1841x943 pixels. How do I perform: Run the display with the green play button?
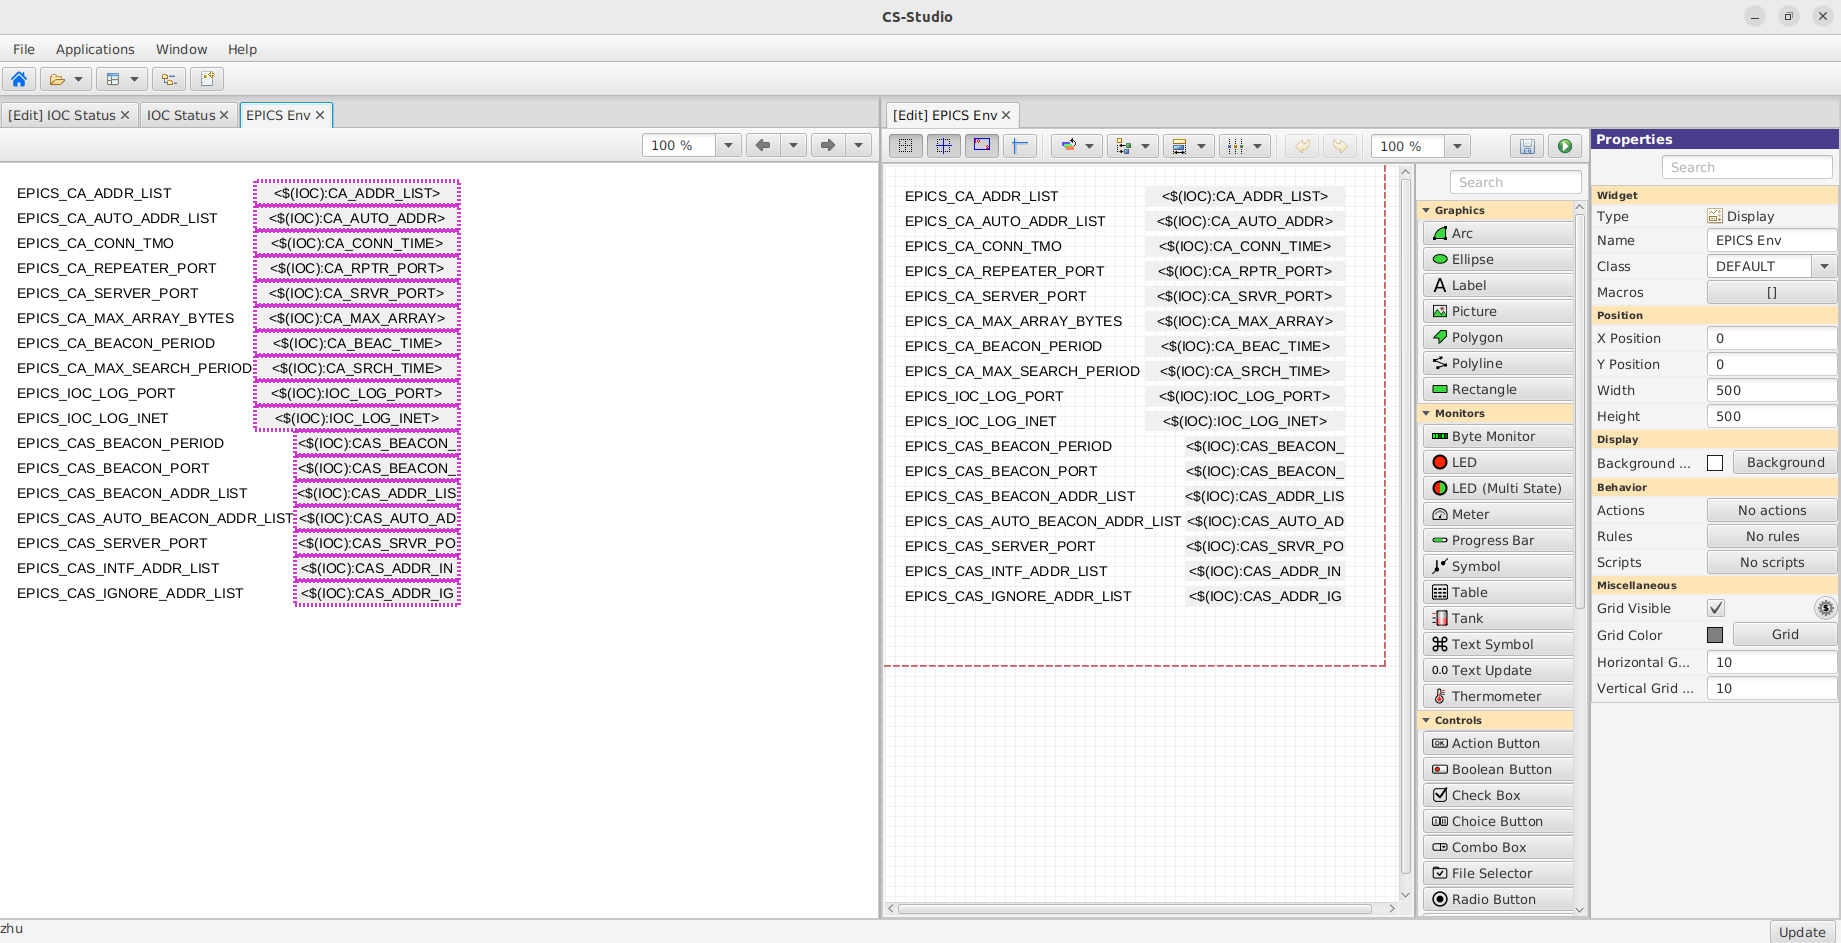coord(1564,146)
